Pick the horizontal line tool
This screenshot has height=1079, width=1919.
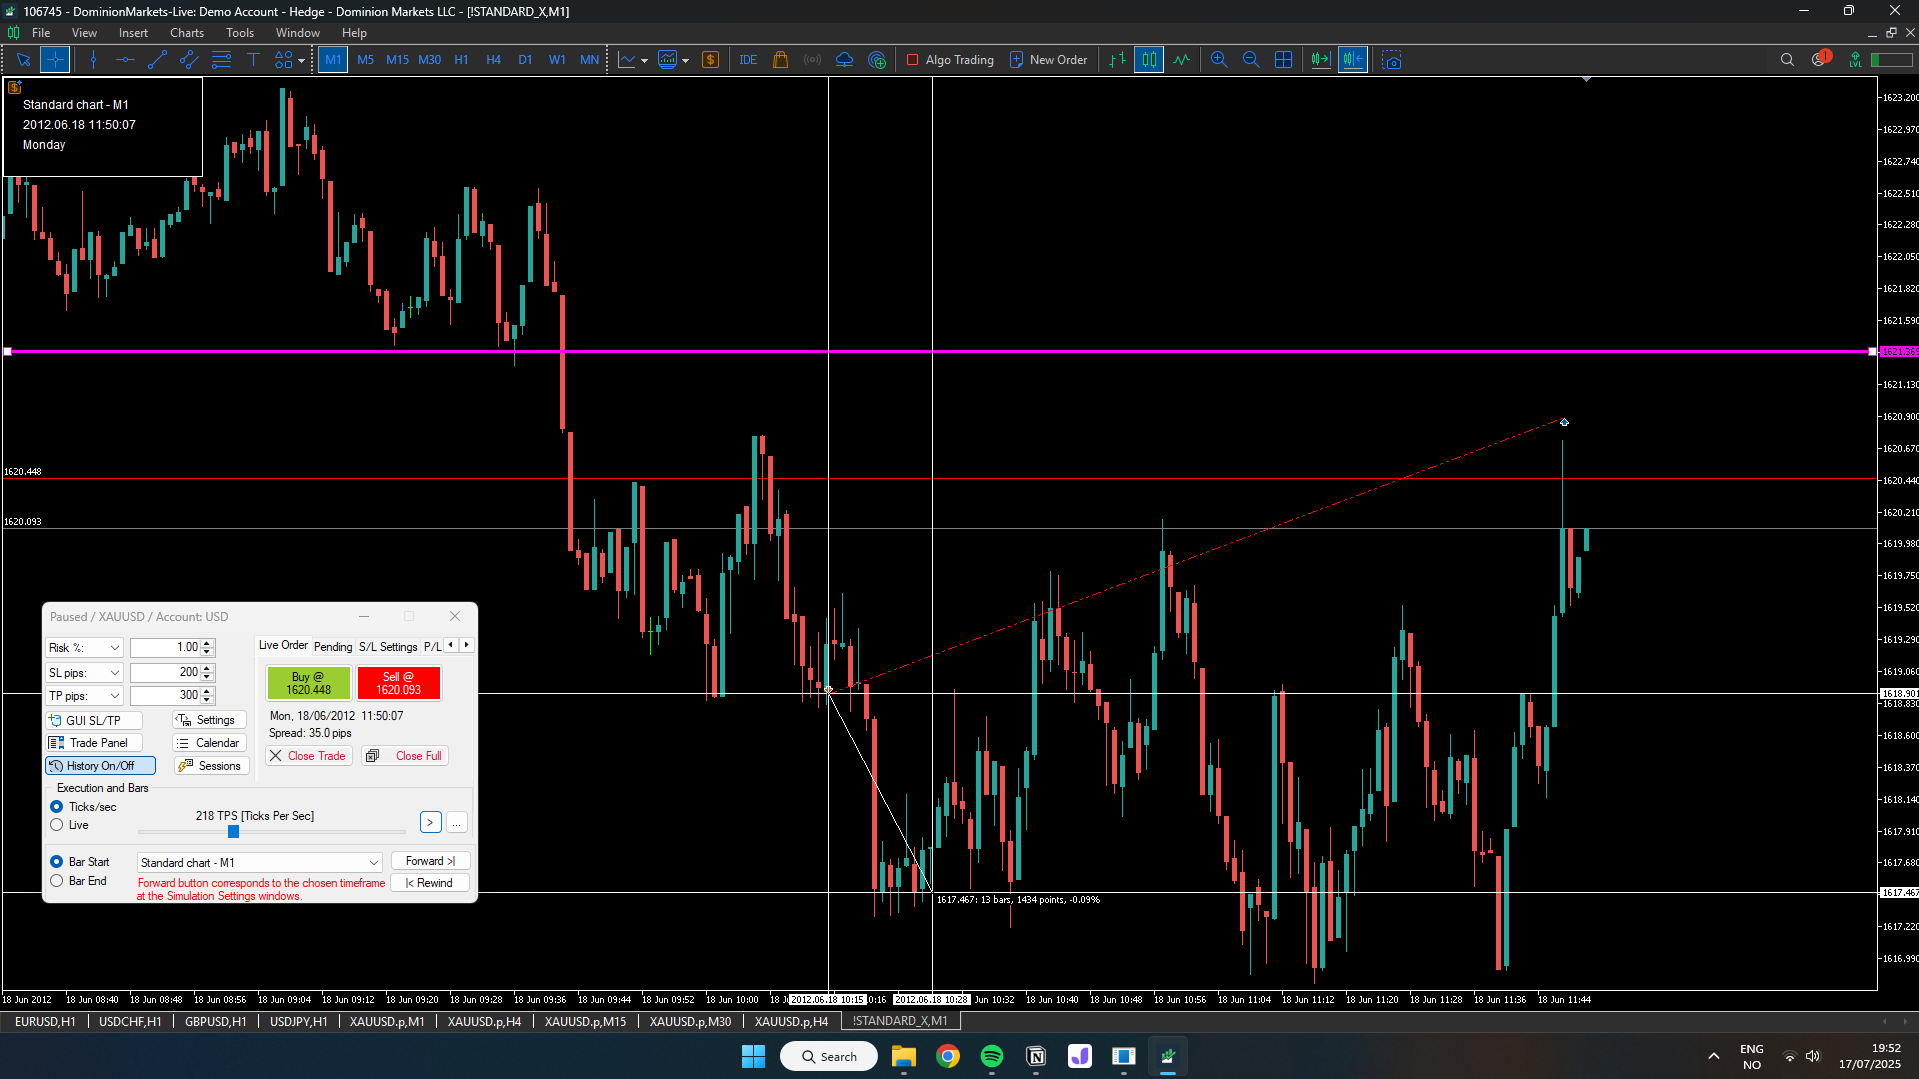125,60
